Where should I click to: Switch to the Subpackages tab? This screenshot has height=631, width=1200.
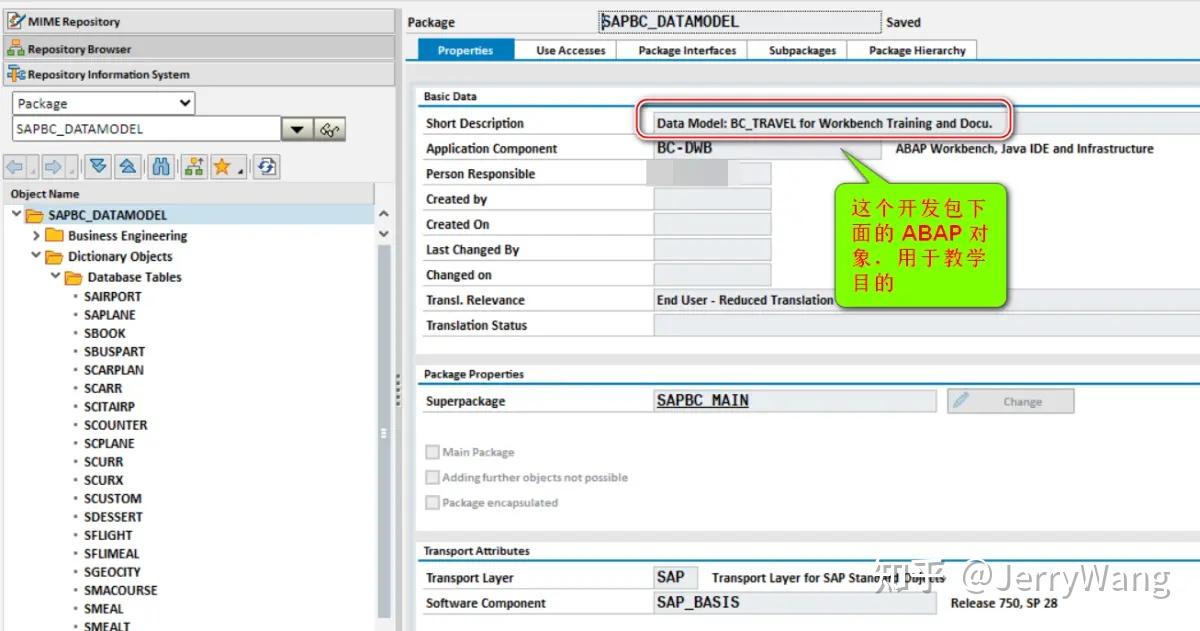click(797, 49)
